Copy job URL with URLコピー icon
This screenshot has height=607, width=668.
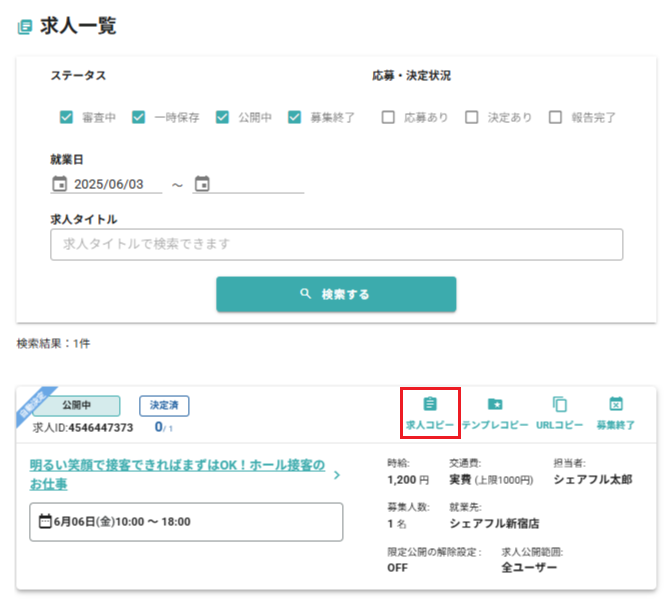point(560,404)
